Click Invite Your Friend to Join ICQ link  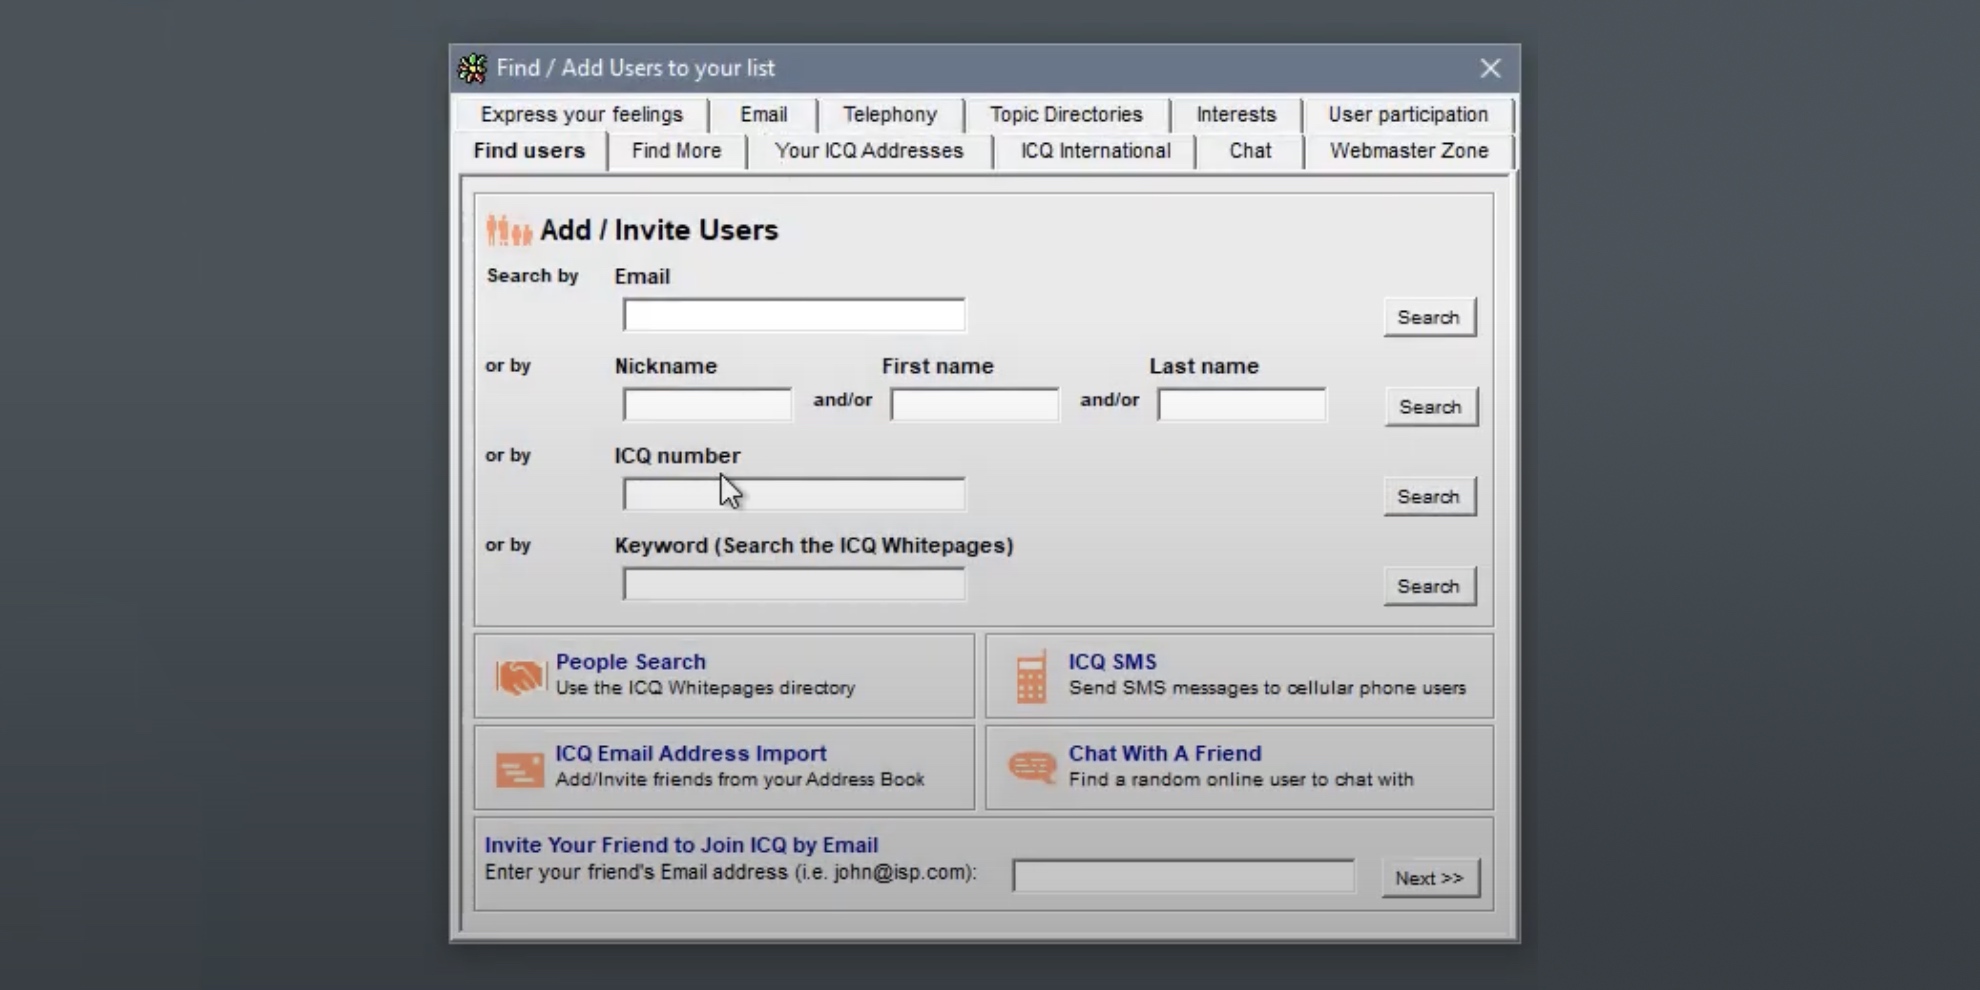point(682,845)
